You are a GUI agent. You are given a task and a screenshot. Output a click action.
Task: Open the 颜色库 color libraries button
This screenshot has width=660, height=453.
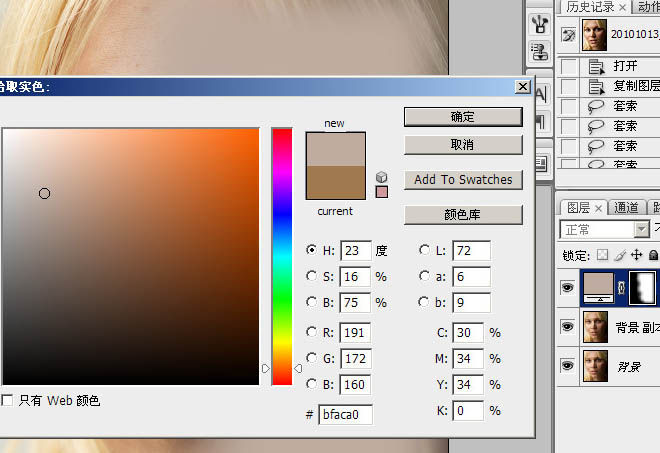click(x=463, y=214)
